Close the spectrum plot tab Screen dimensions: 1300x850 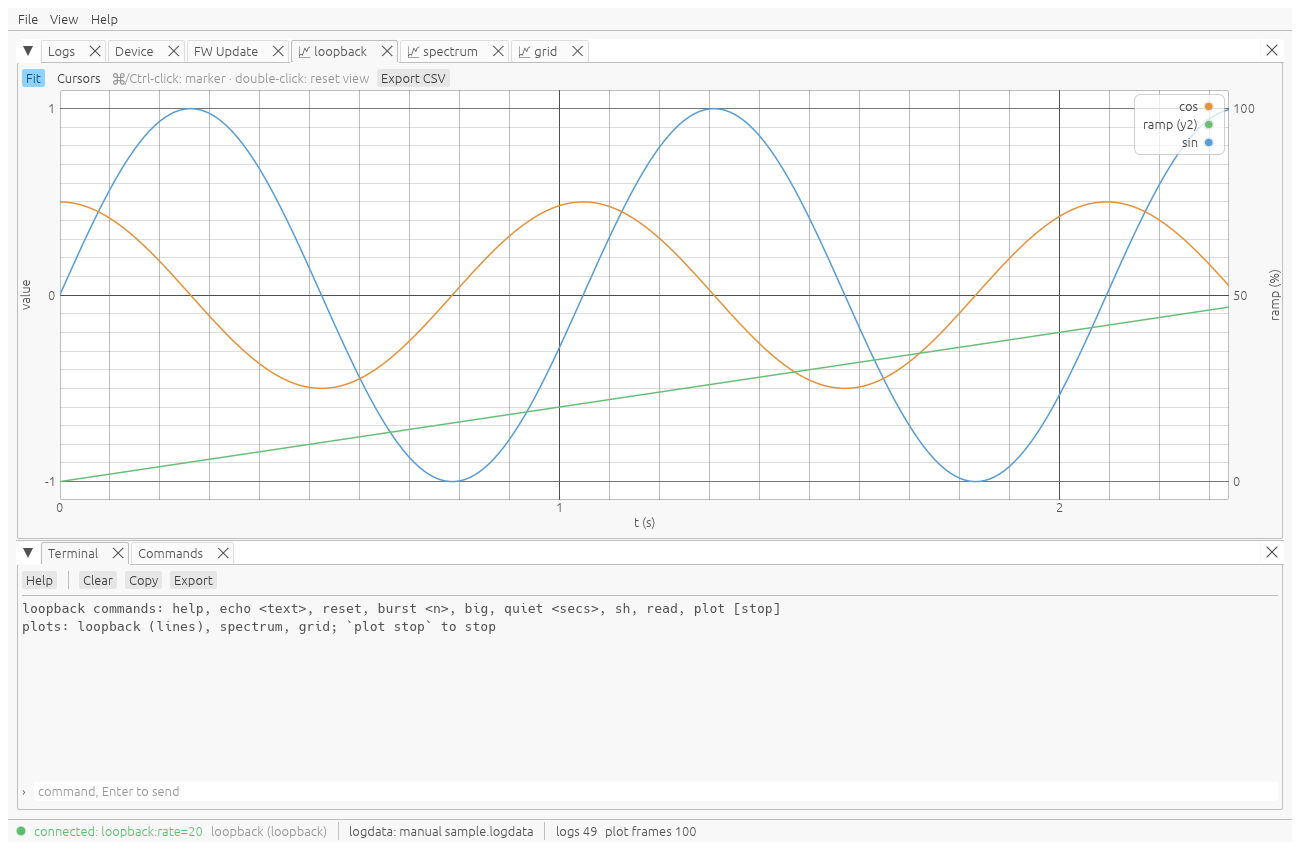point(498,51)
